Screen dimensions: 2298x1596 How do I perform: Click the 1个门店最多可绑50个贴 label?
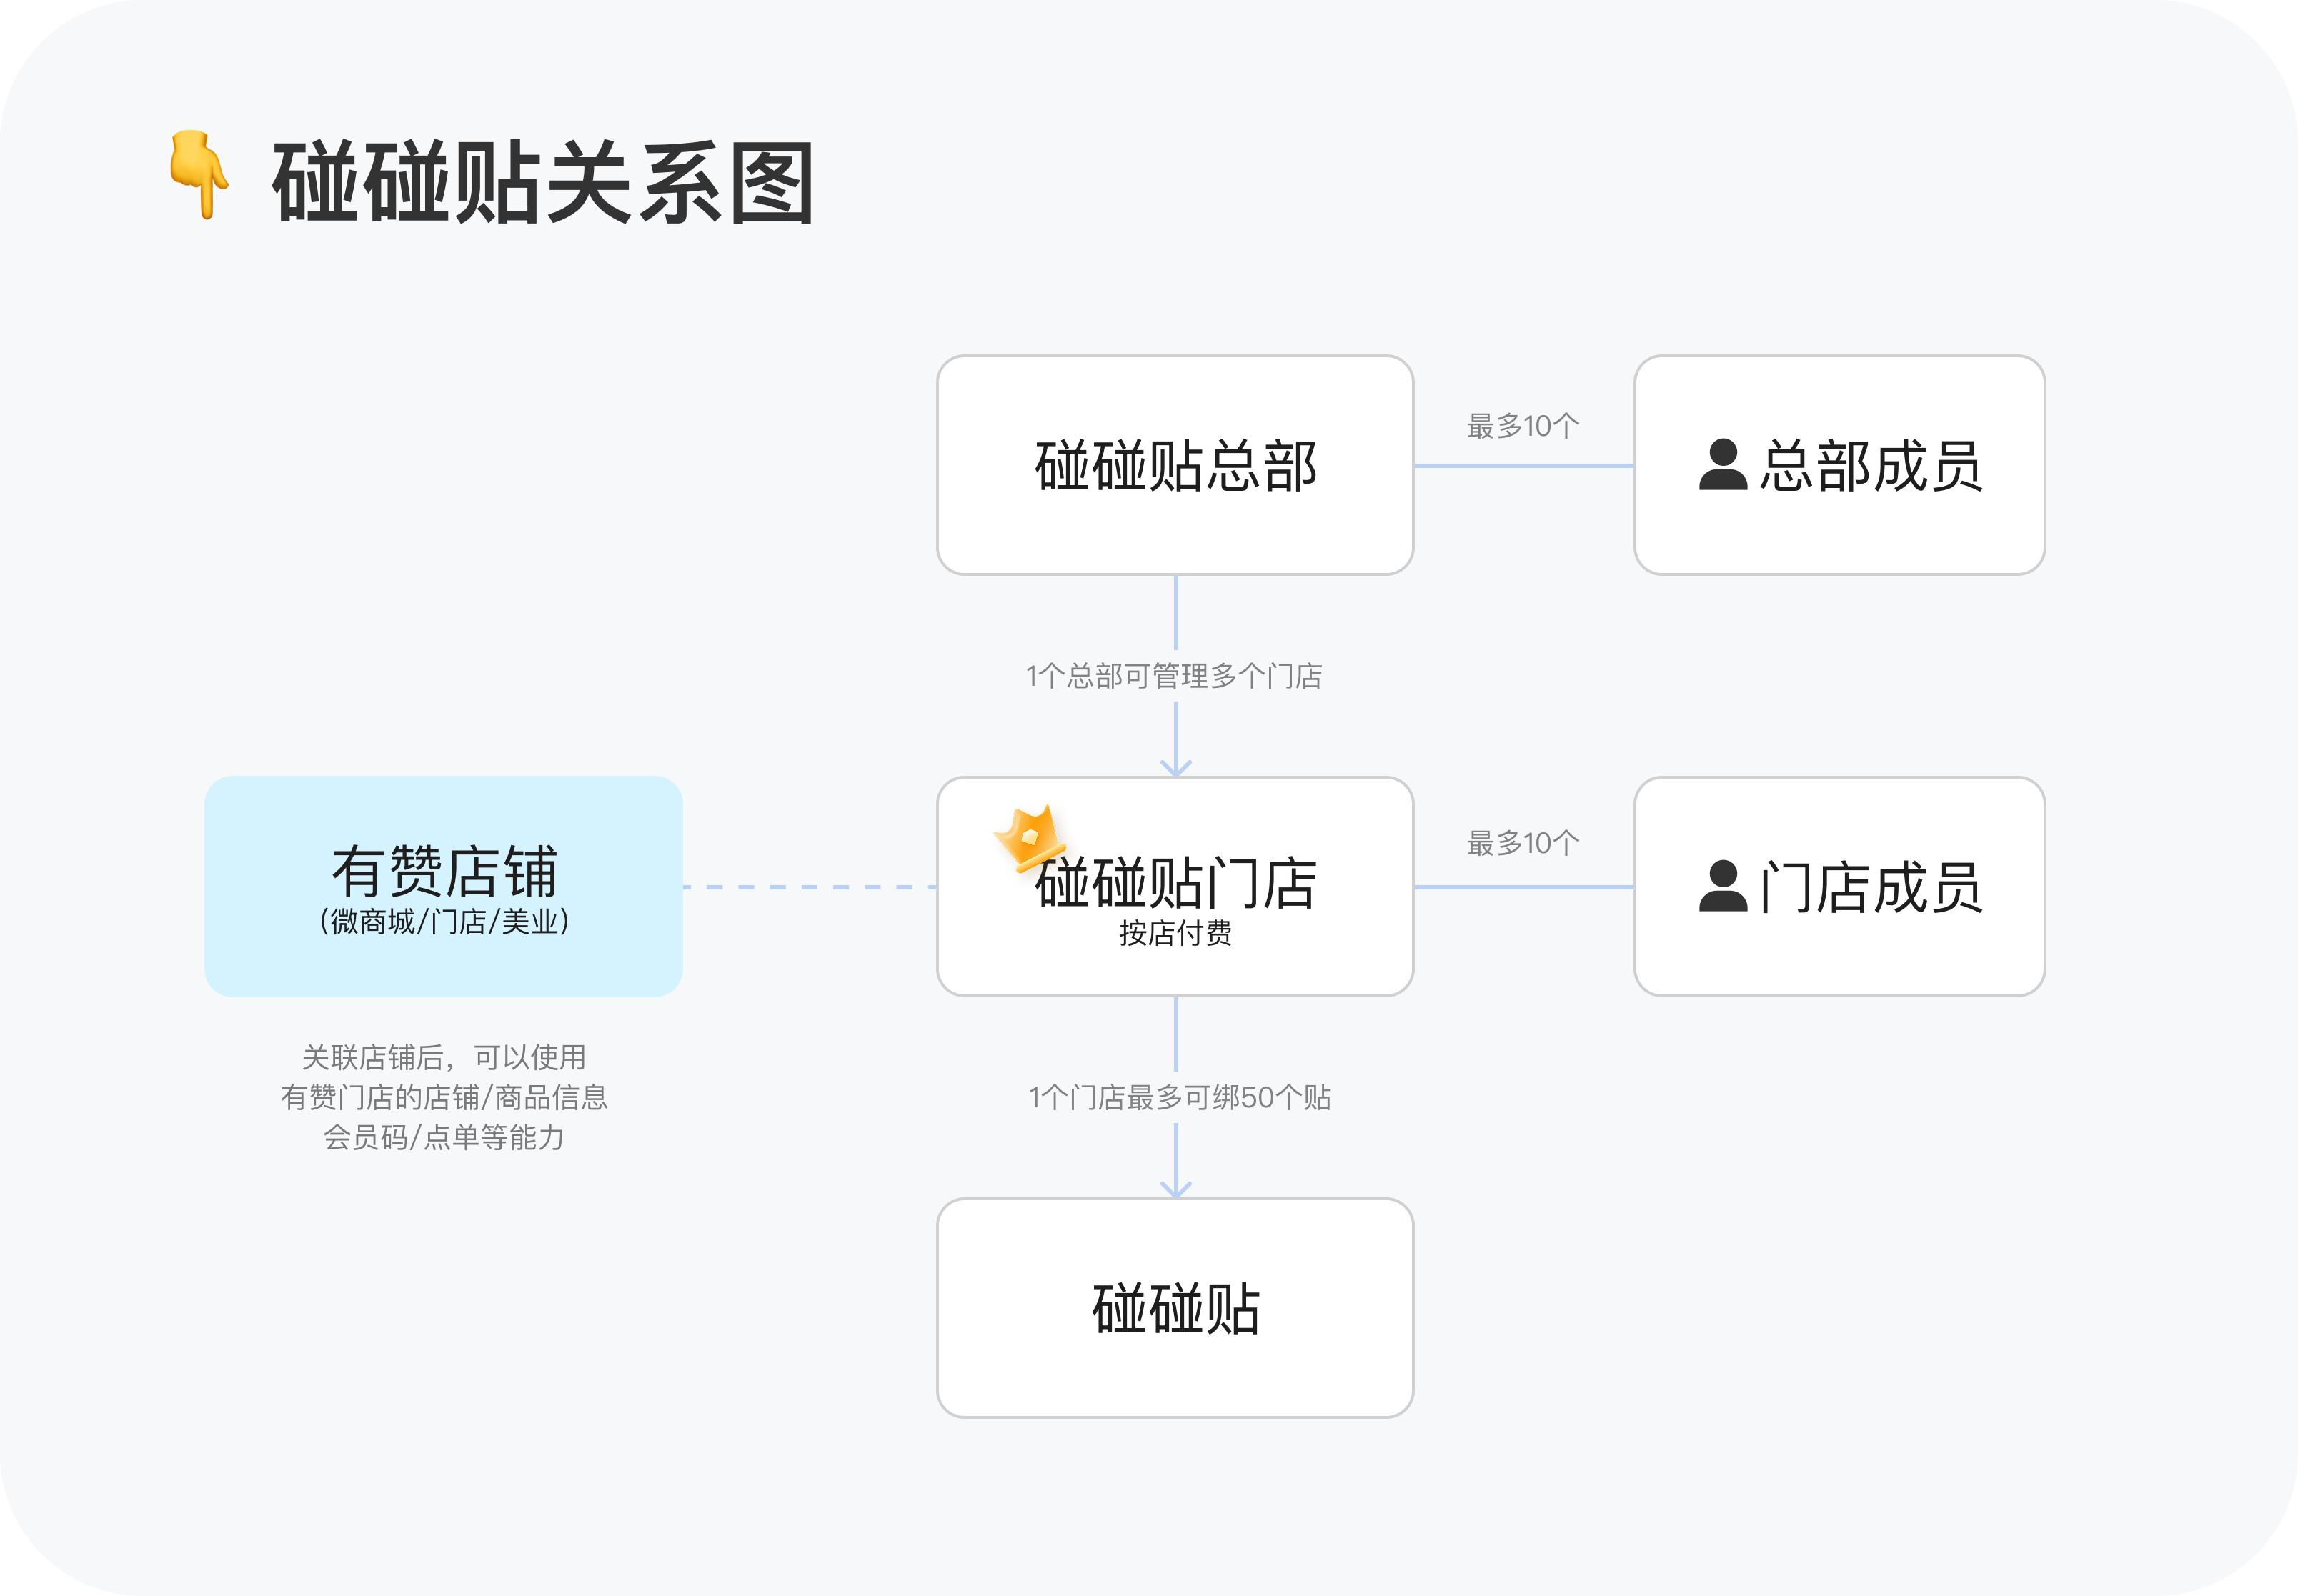1179,1098
